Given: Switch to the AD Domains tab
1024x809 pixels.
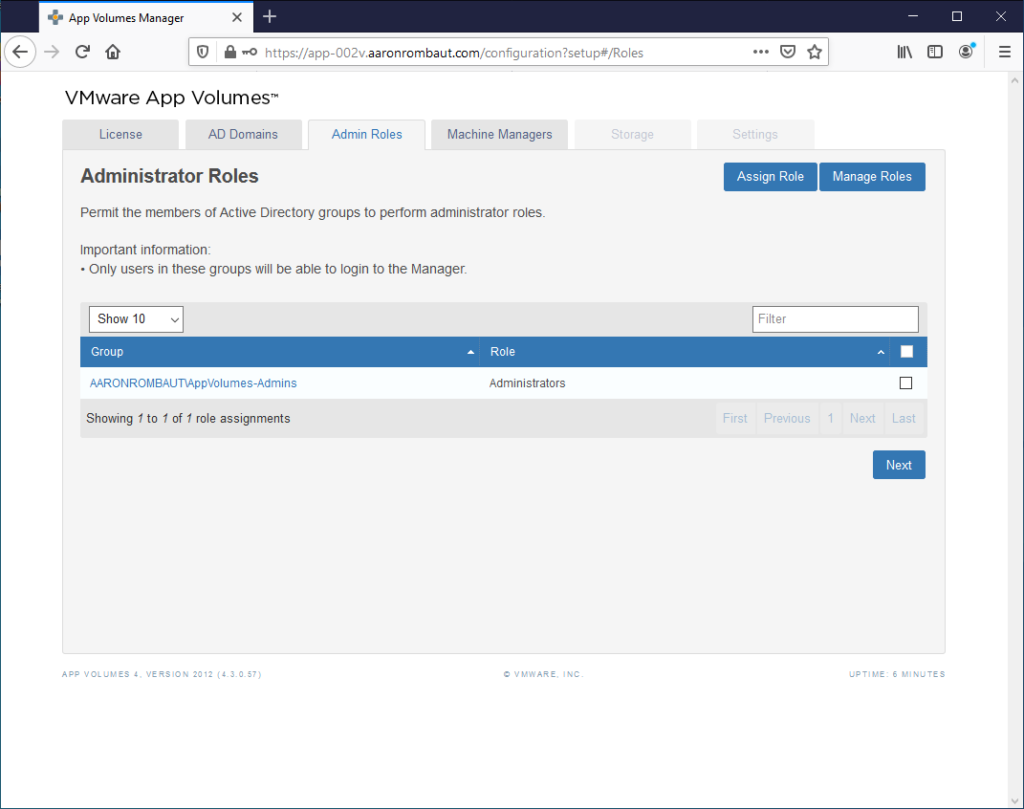Looking at the screenshot, I should tap(243, 134).
